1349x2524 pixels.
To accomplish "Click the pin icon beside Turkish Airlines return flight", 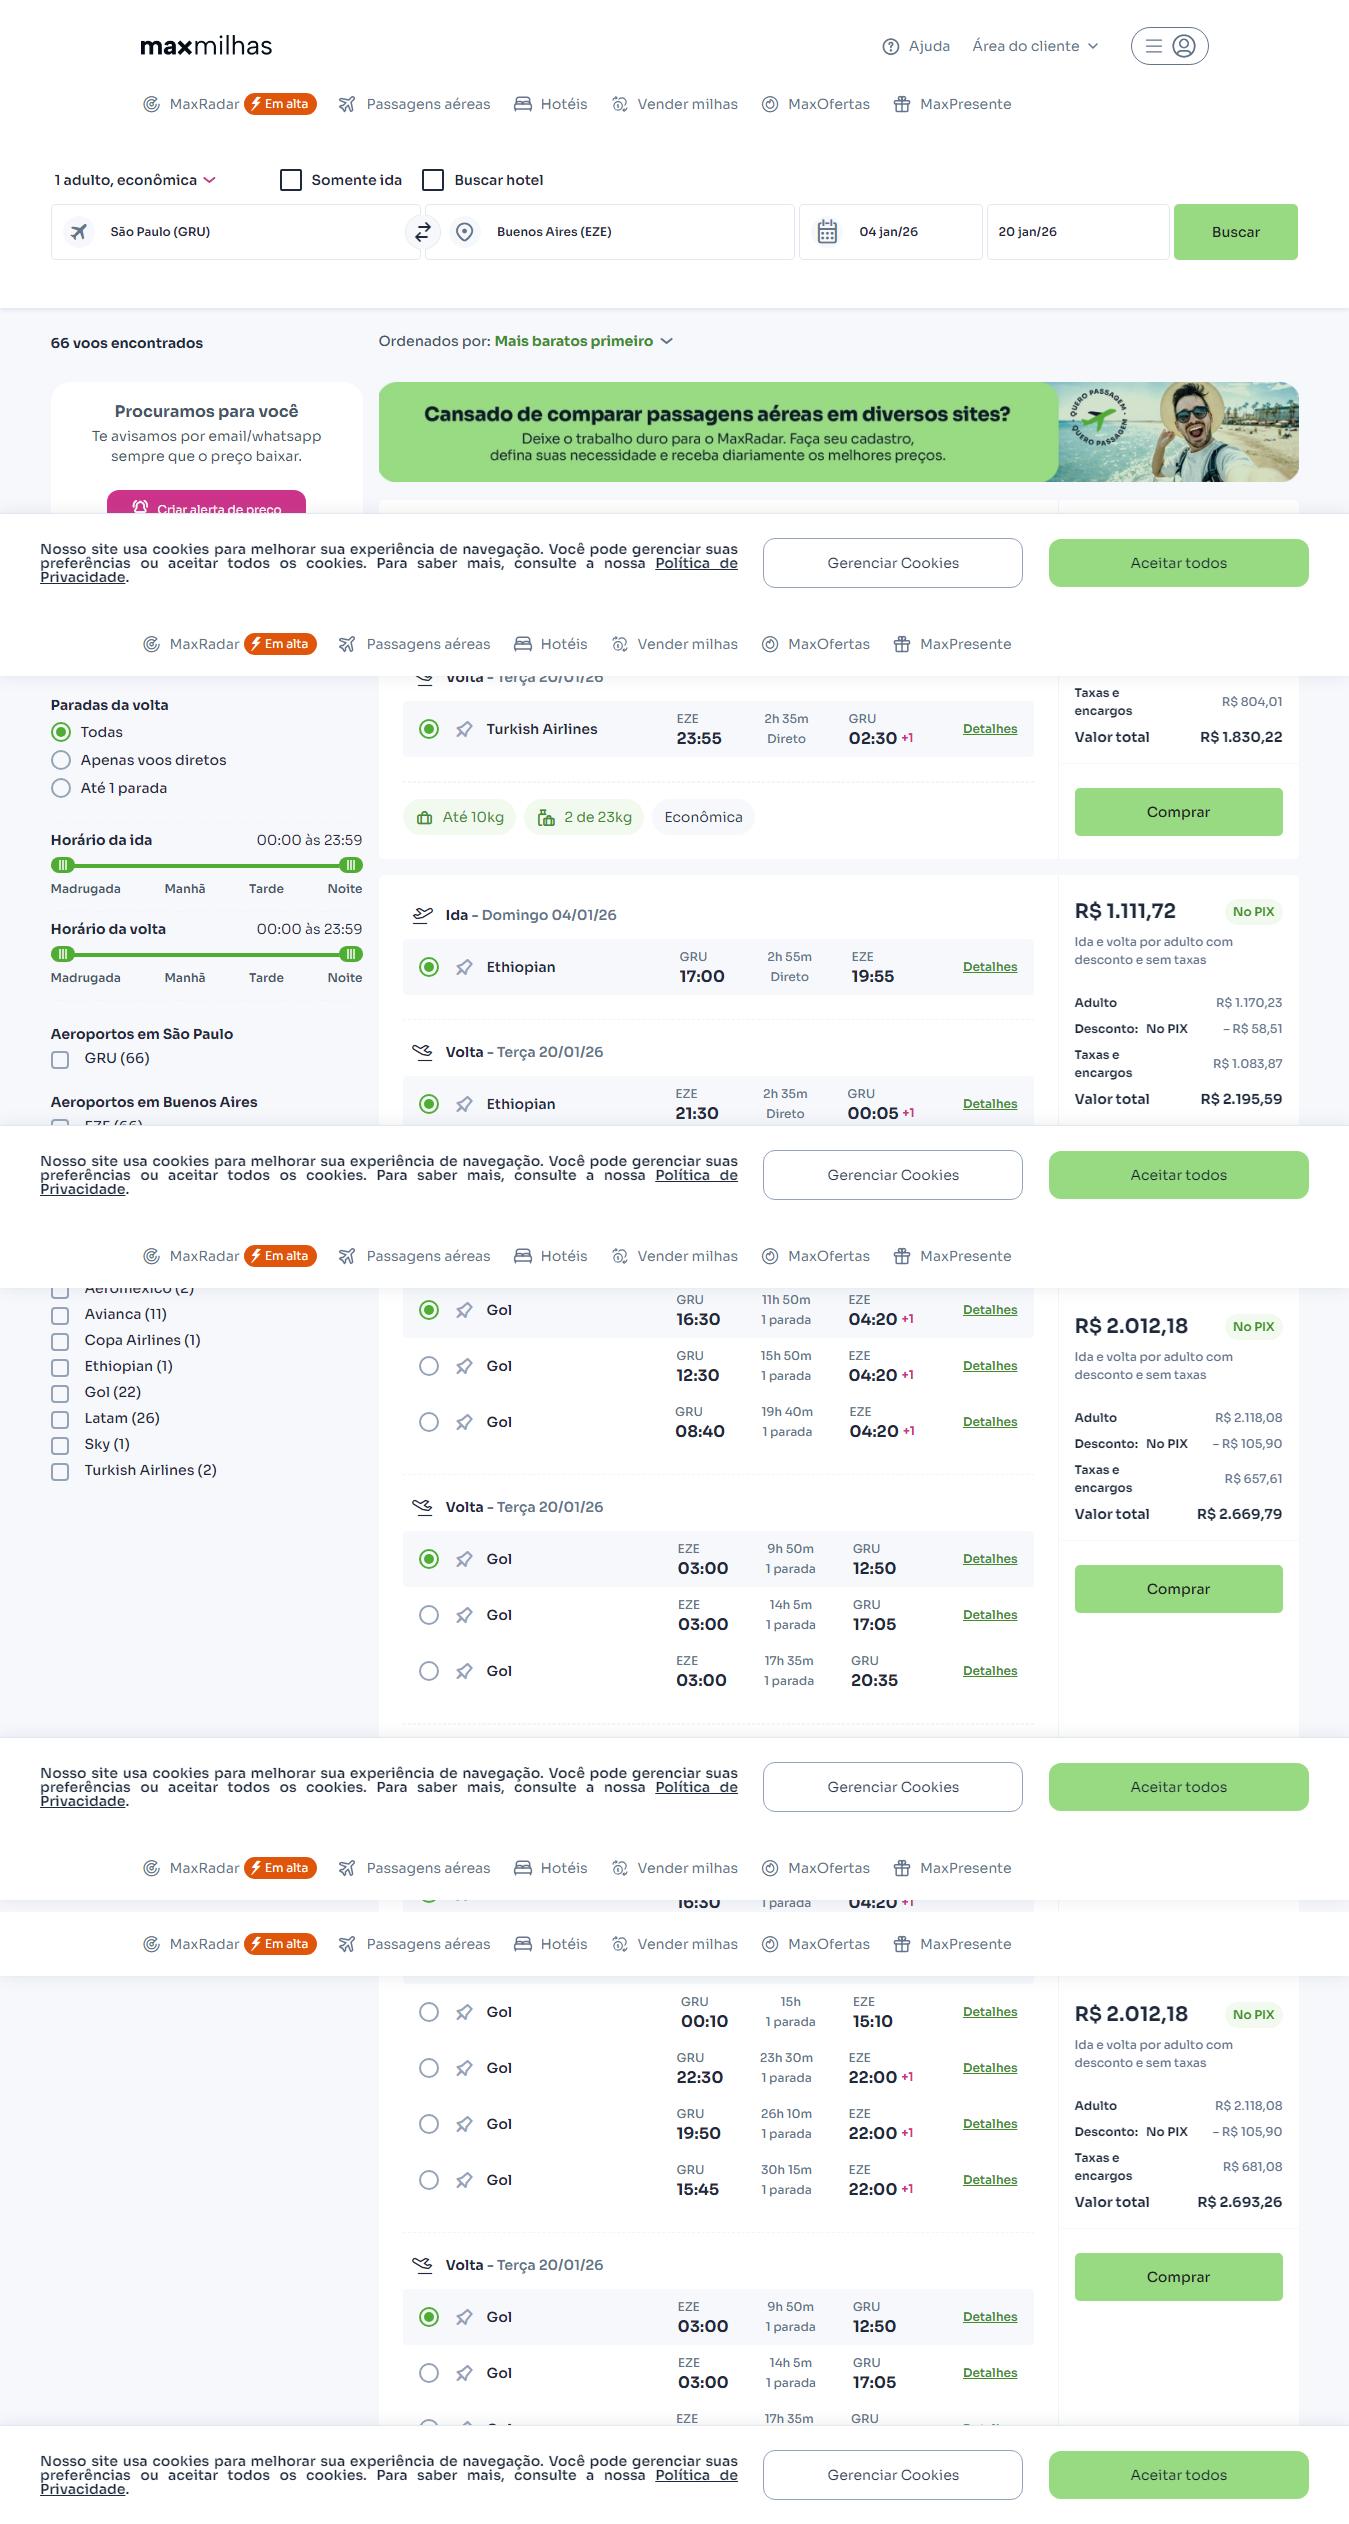I will [x=464, y=730].
